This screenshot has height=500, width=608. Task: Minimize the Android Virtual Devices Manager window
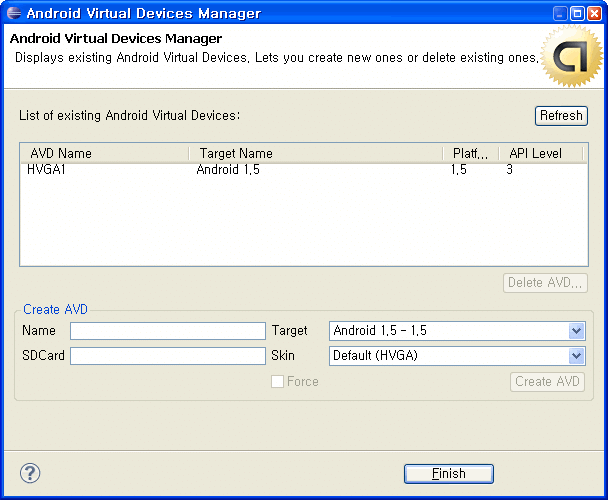click(560, 14)
